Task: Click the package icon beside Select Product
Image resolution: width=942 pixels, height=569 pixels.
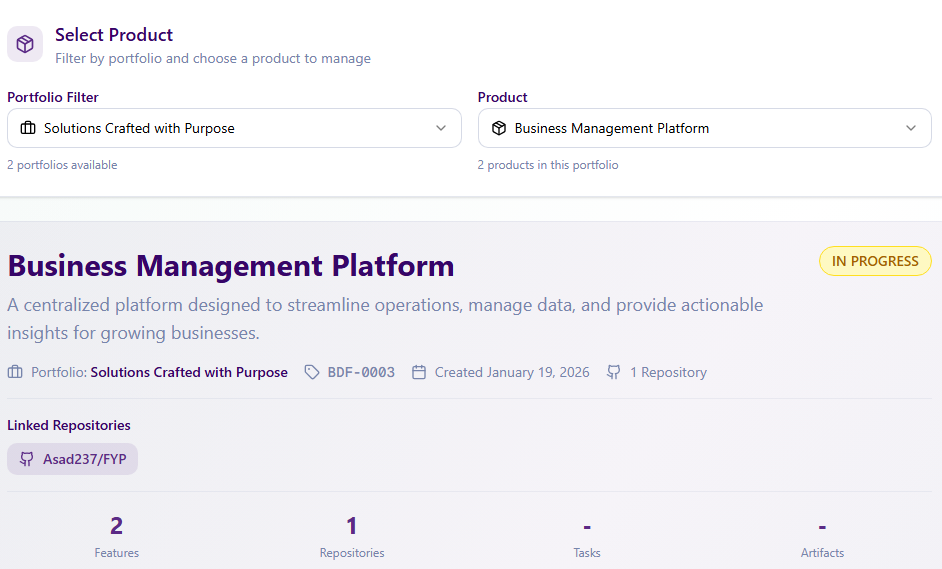Action: pyautogui.click(x=25, y=44)
